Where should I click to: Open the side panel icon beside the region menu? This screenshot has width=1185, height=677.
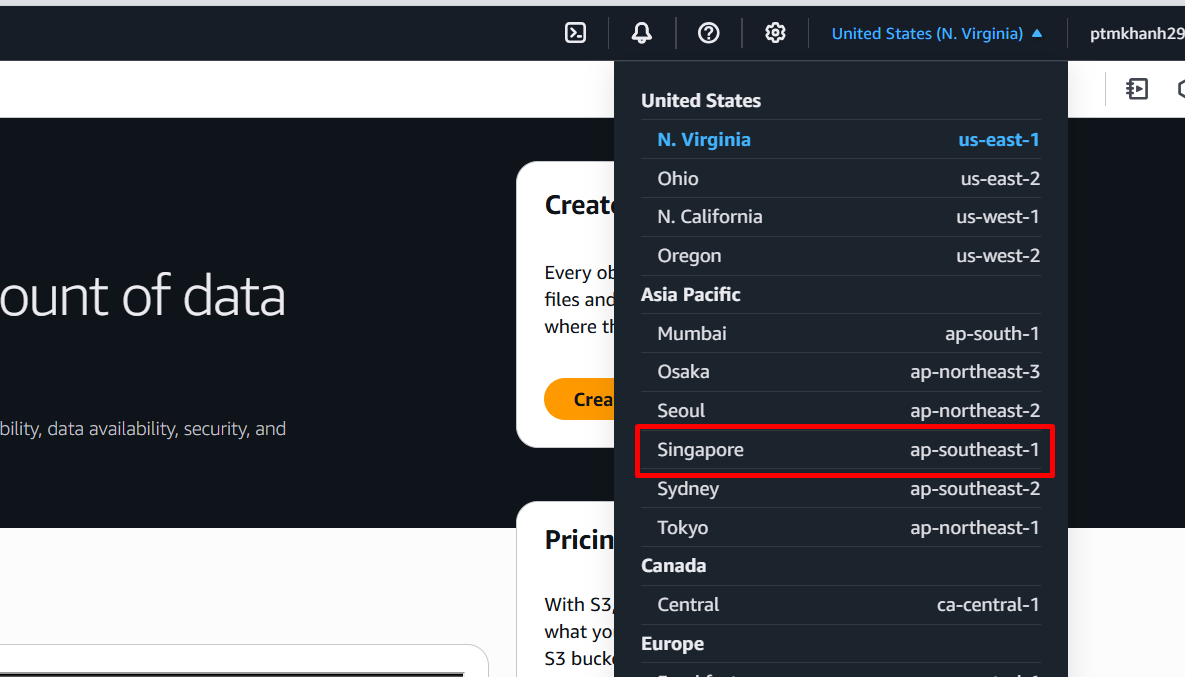point(1137,89)
